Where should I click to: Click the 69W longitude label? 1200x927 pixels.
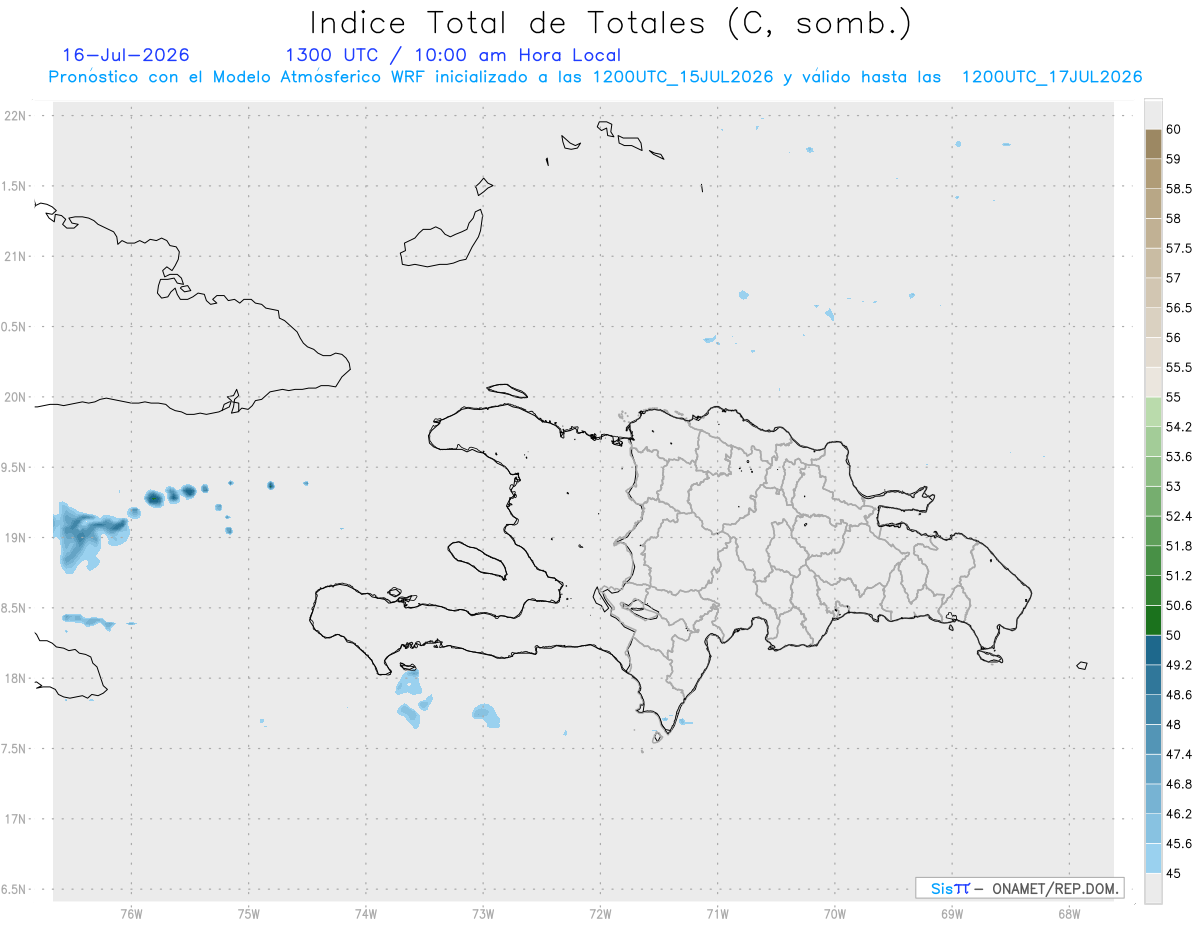tap(952, 914)
